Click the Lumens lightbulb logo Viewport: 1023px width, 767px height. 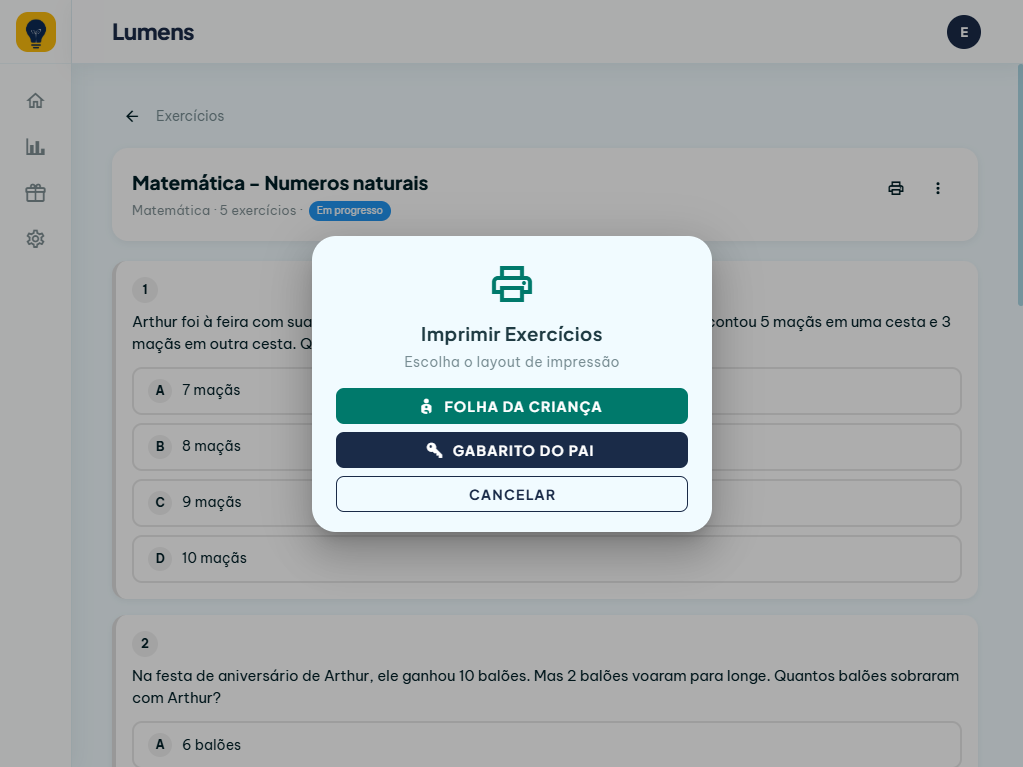(36, 32)
